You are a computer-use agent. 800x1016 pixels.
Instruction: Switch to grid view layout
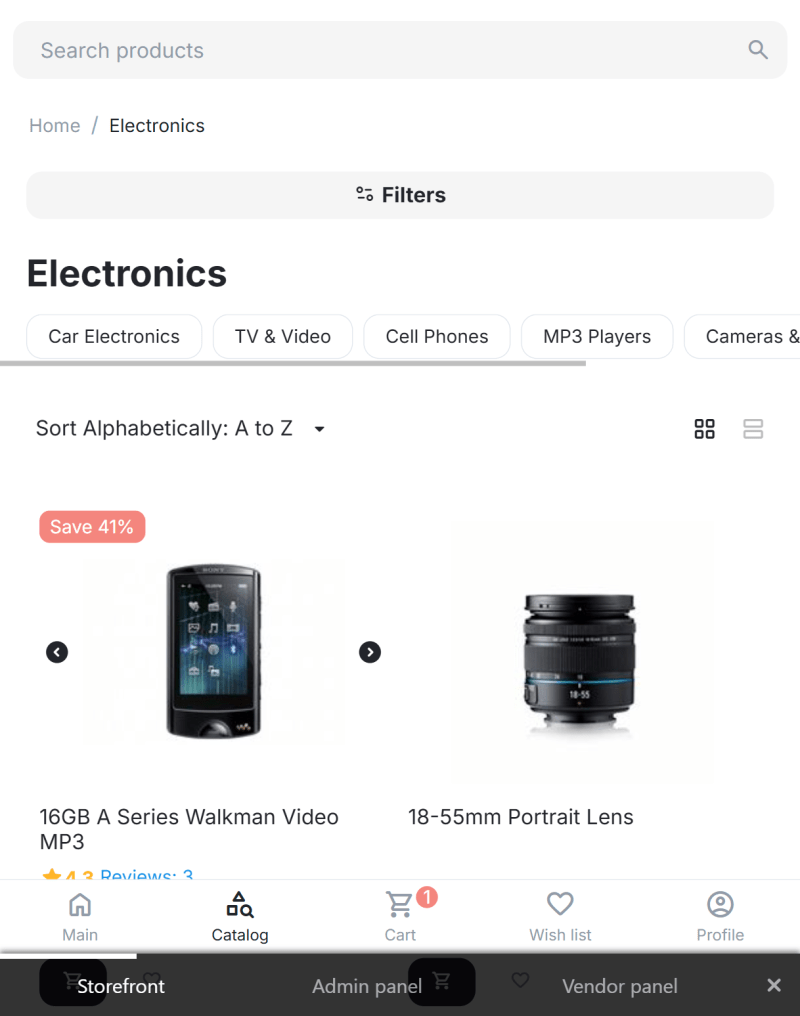pyautogui.click(x=705, y=429)
